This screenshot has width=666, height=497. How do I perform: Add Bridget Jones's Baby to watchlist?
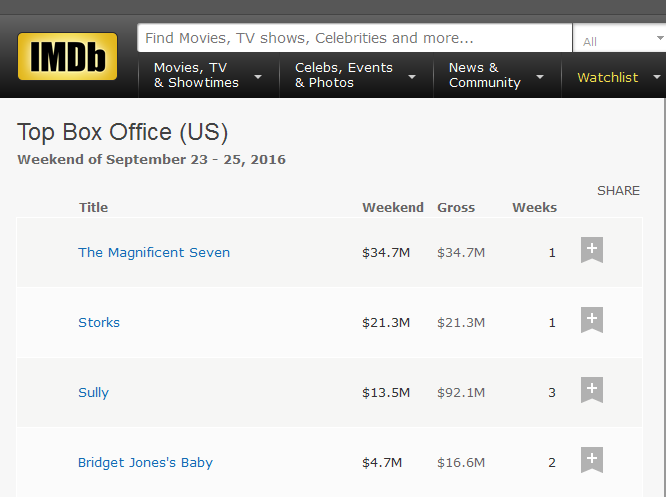(x=592, y=460)
